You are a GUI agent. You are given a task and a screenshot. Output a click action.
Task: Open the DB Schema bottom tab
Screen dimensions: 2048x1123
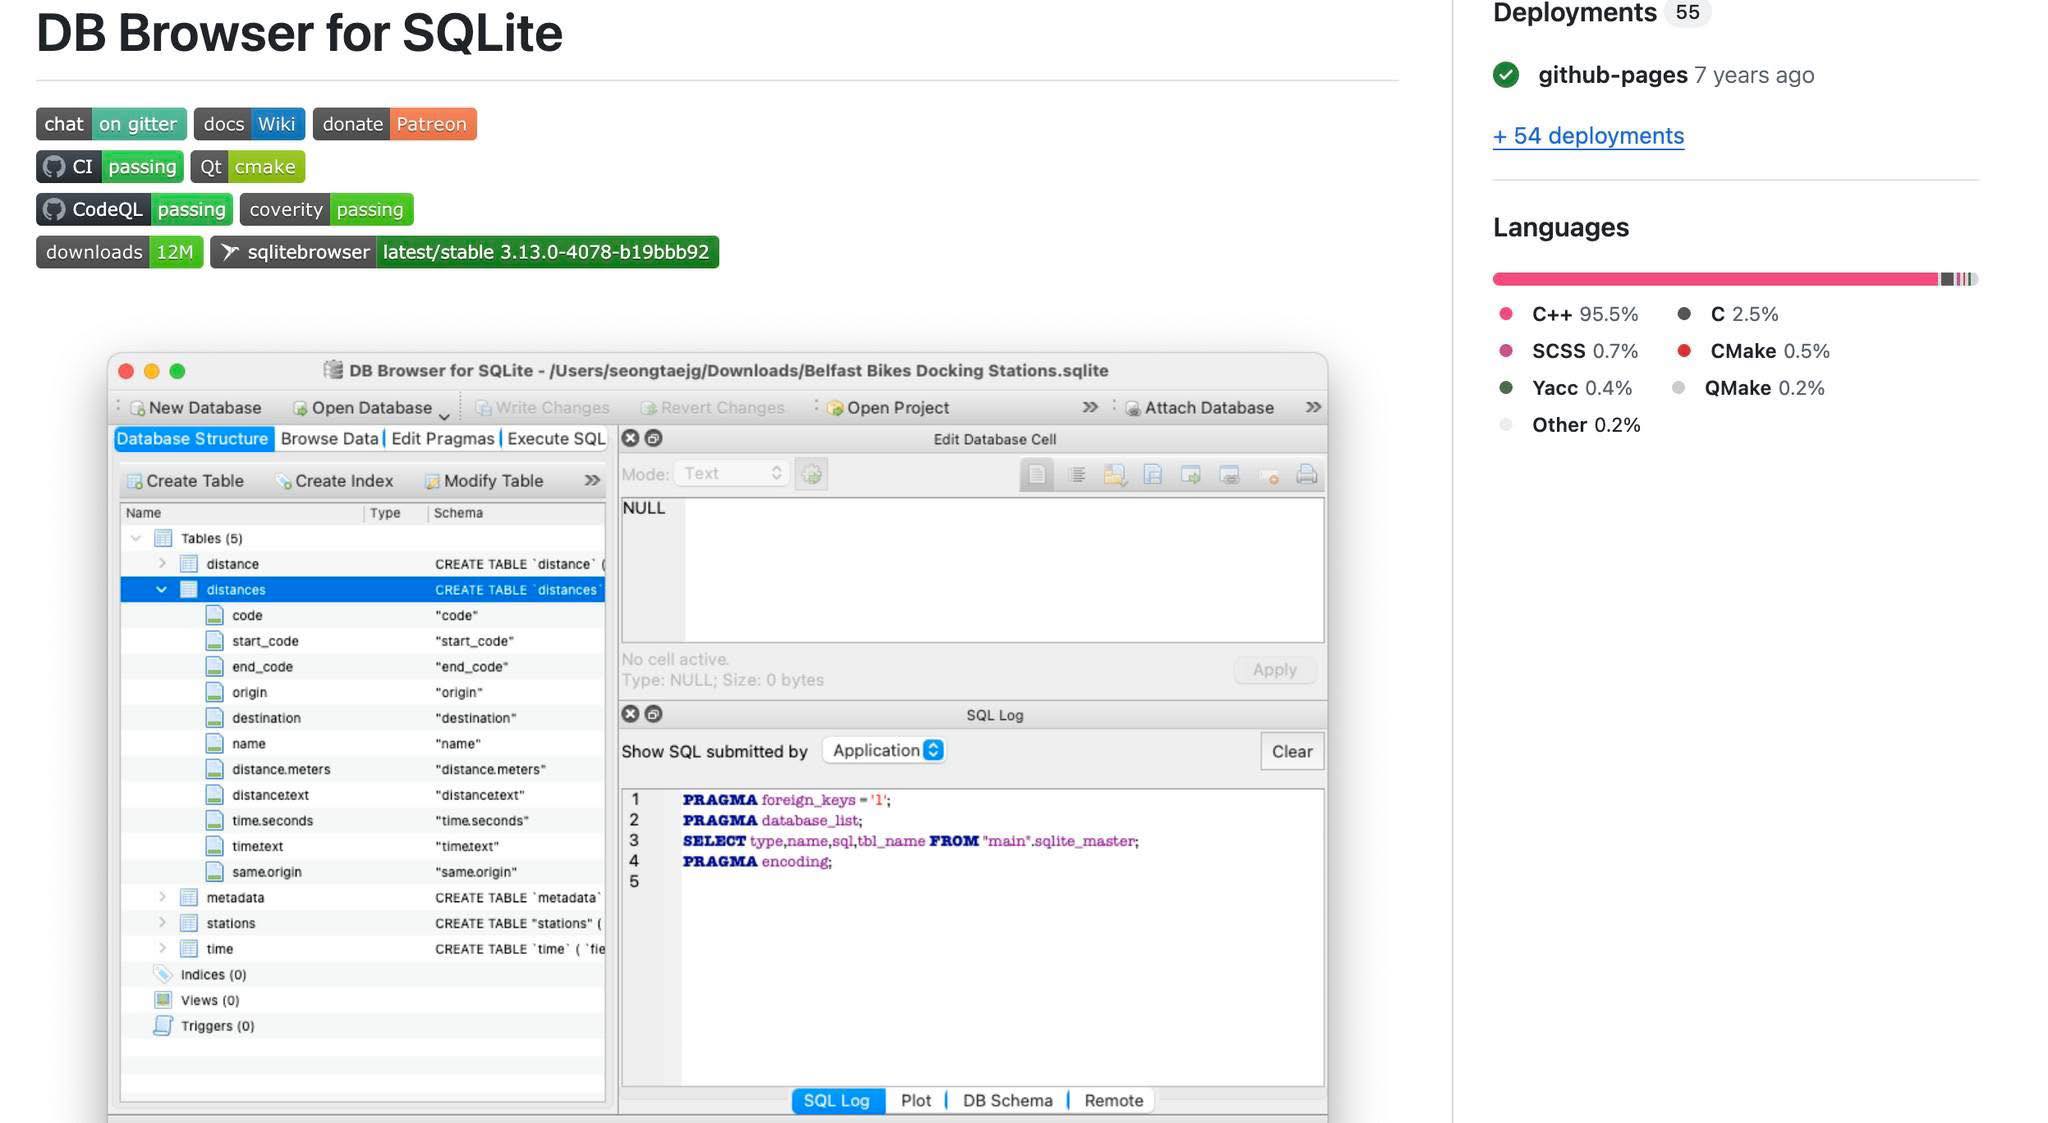pos(1007,1101)
